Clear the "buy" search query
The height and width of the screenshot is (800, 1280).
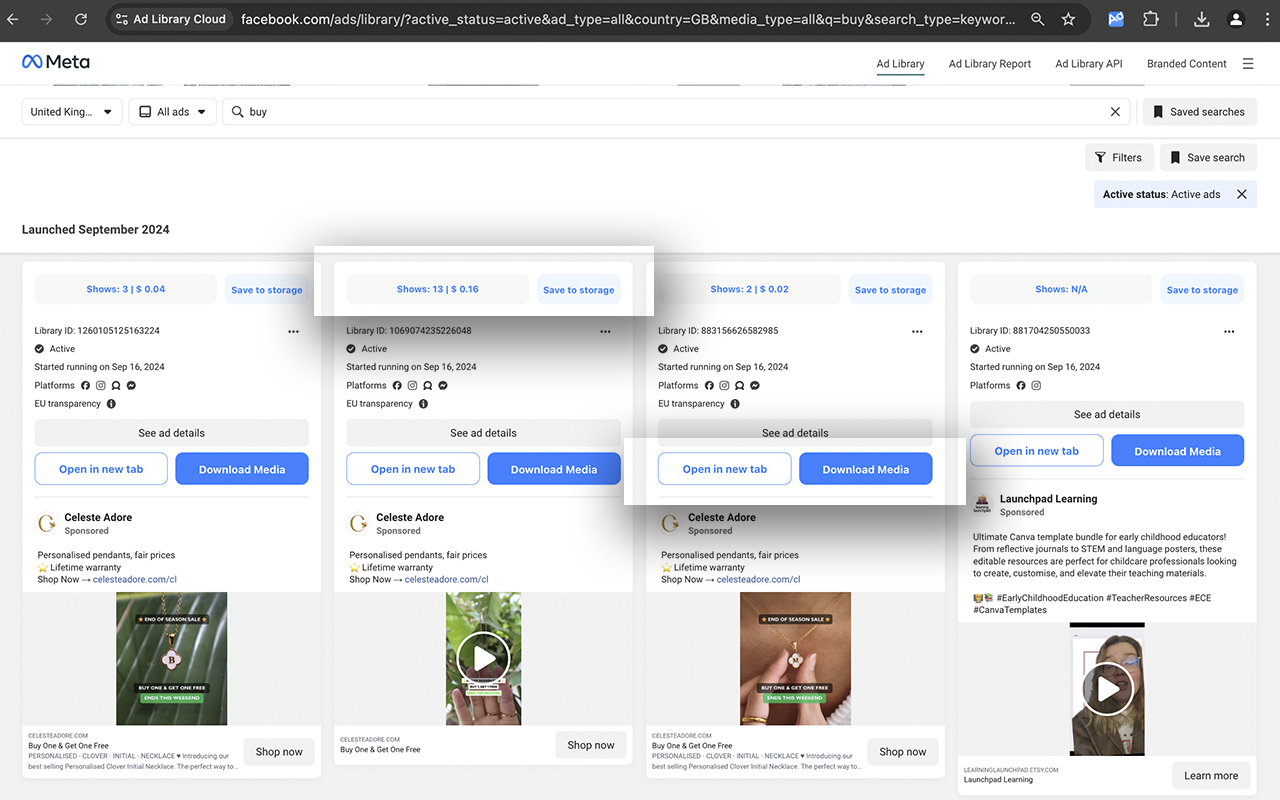(x=1115, y=112)
